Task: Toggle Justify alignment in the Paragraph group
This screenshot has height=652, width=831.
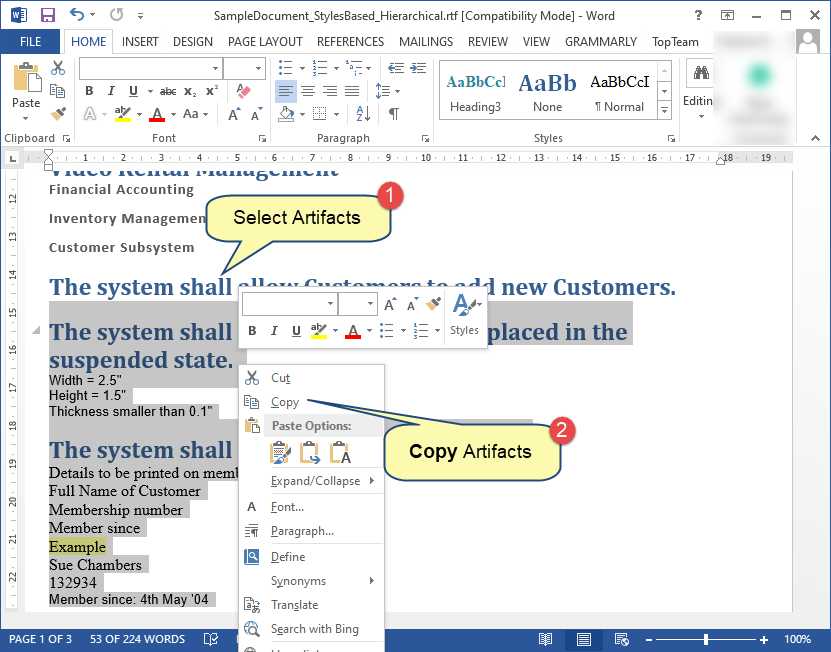Action: coord(352,91)
